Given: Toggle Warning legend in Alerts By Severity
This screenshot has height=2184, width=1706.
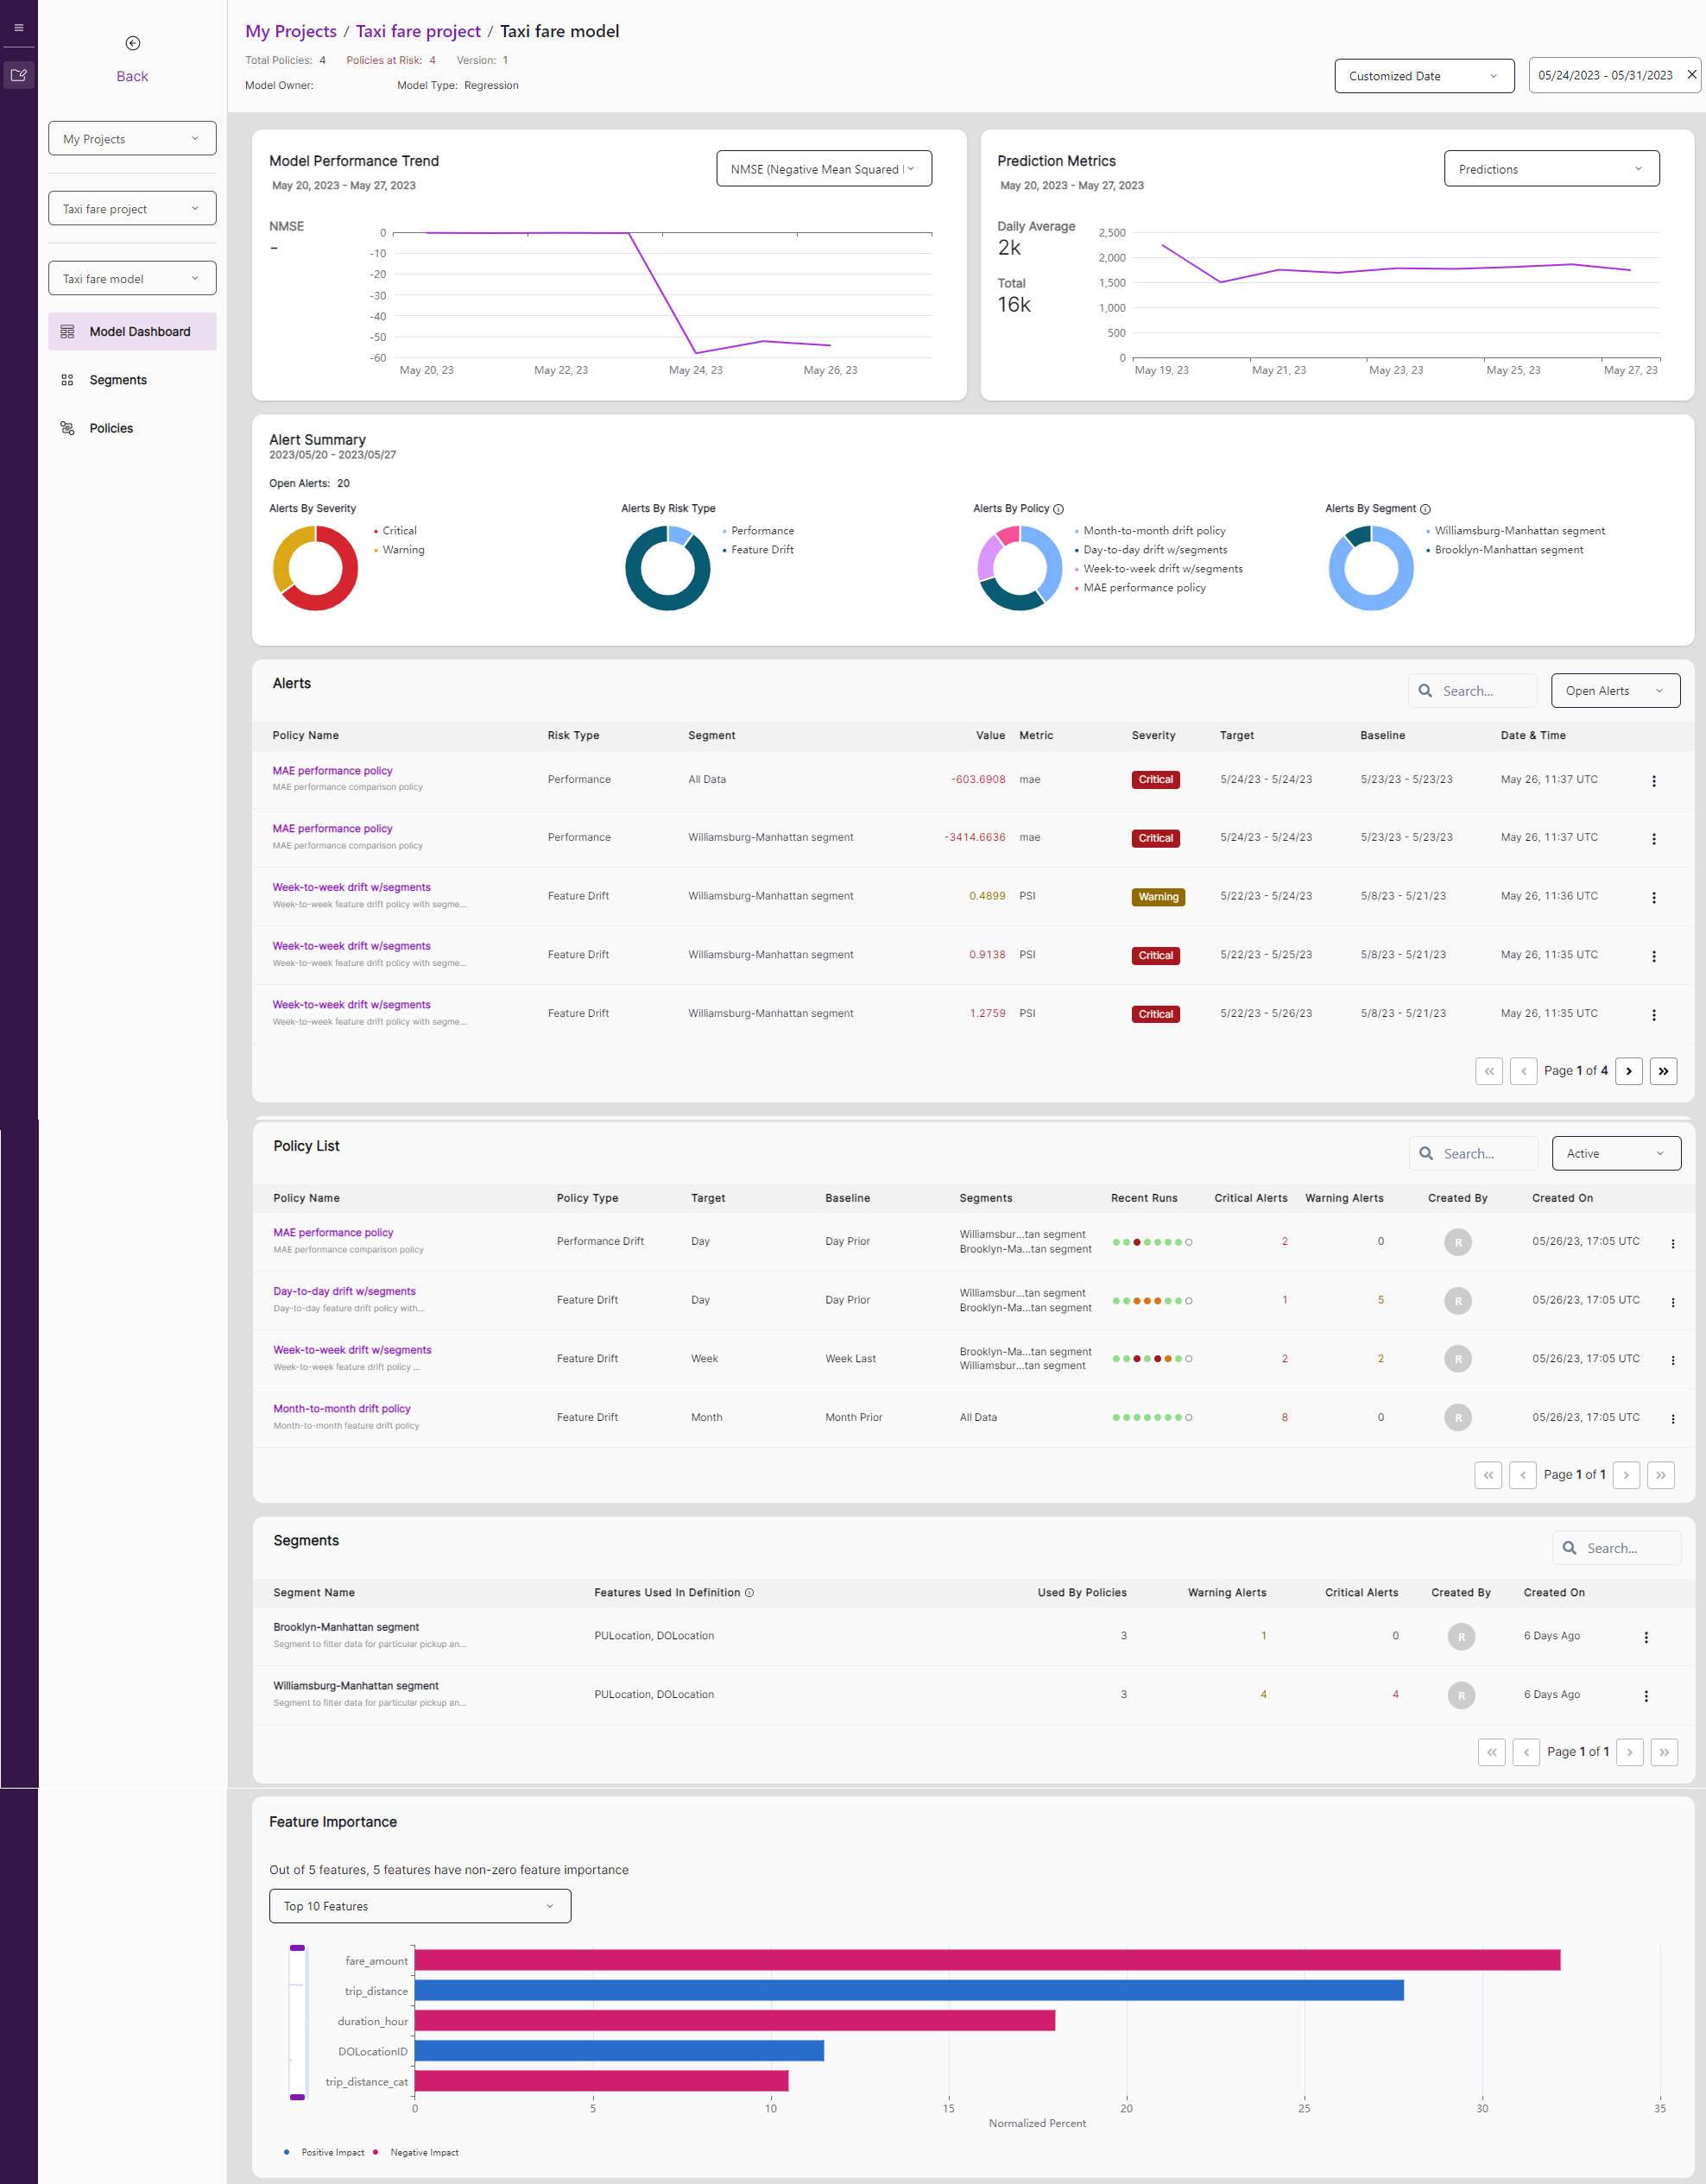Looking at the screenshot, I should [400, 550].
